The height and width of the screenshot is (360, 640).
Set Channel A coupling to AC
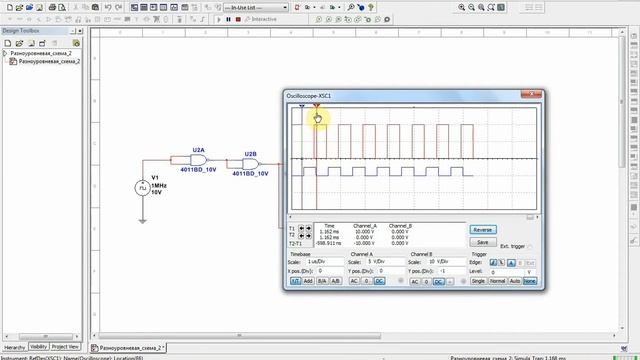[x=354, y=281]
